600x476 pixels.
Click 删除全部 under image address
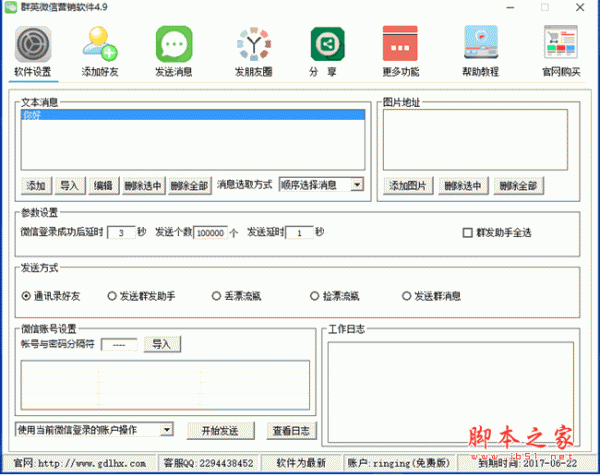point(518,186)
